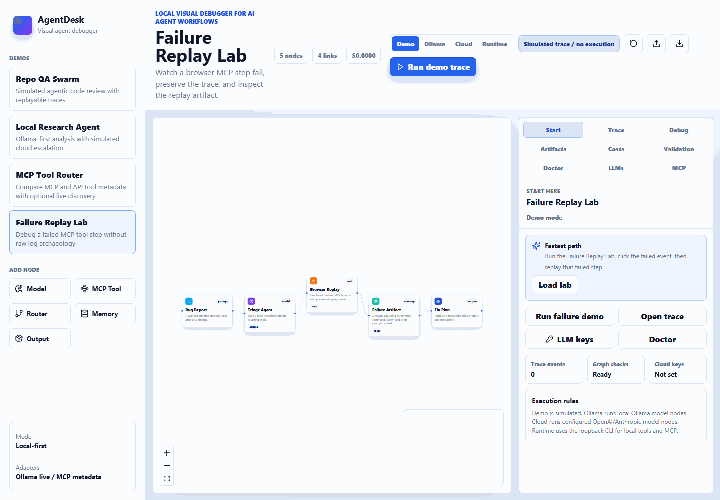Click the Browser Replay node's orange icon
The width and height of the screenshot is (720, 500).
[x=313, y=281]
